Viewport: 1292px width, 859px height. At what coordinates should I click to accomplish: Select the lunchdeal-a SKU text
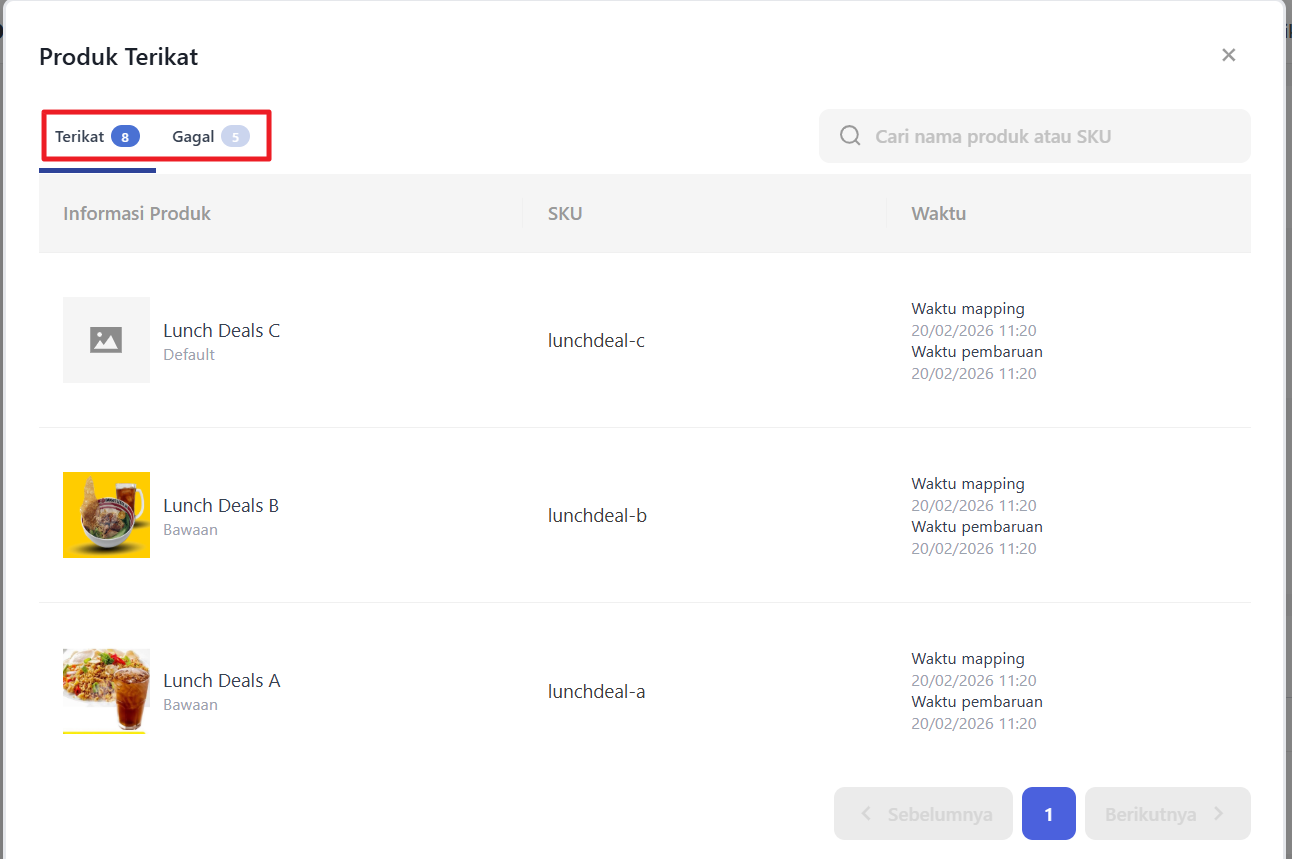pyautogui.click(x=596, y=691)
